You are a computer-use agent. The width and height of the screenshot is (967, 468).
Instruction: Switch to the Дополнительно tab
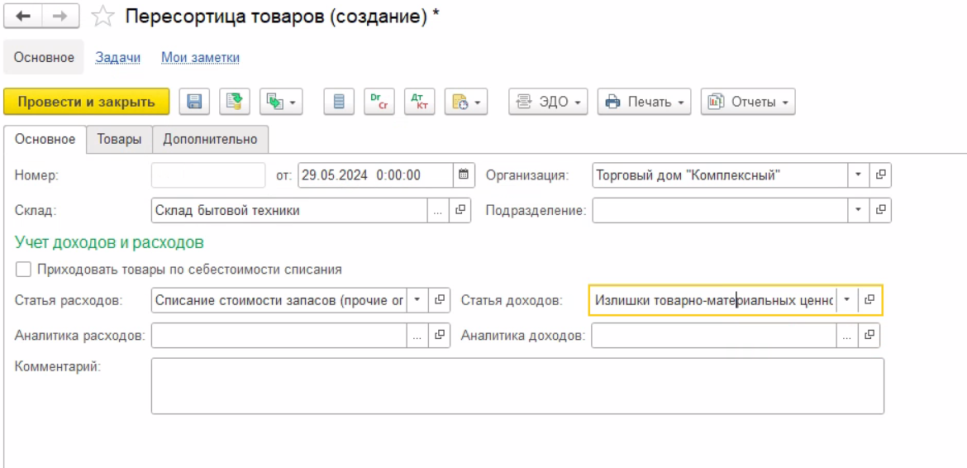pyautogui.click(x=210, y=139)
